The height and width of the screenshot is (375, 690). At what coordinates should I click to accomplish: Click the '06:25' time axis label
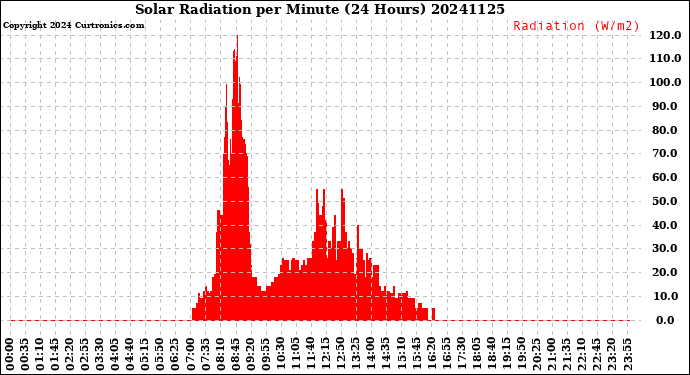point(175,355)
